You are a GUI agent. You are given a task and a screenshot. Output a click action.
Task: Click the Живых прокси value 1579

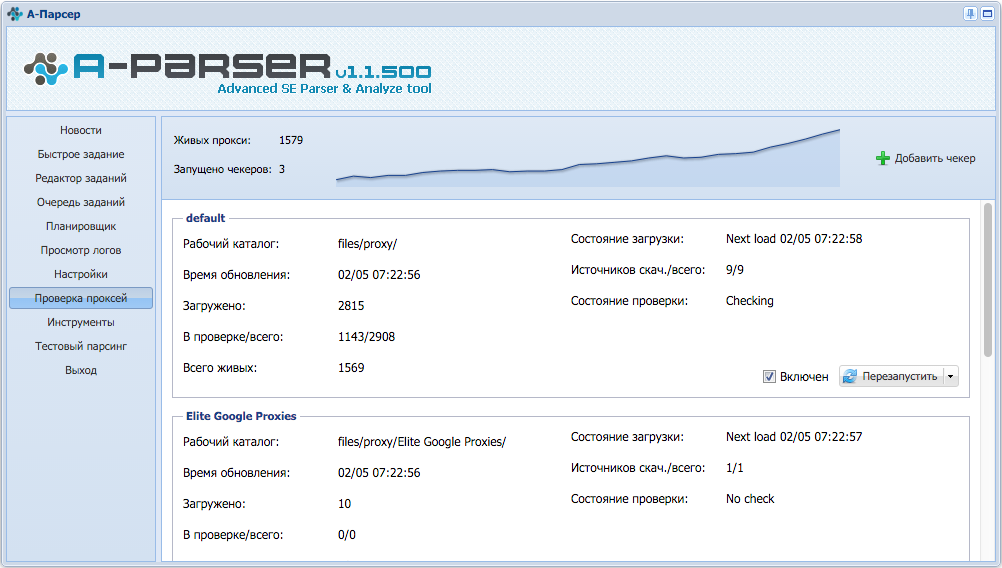[291, 140]
